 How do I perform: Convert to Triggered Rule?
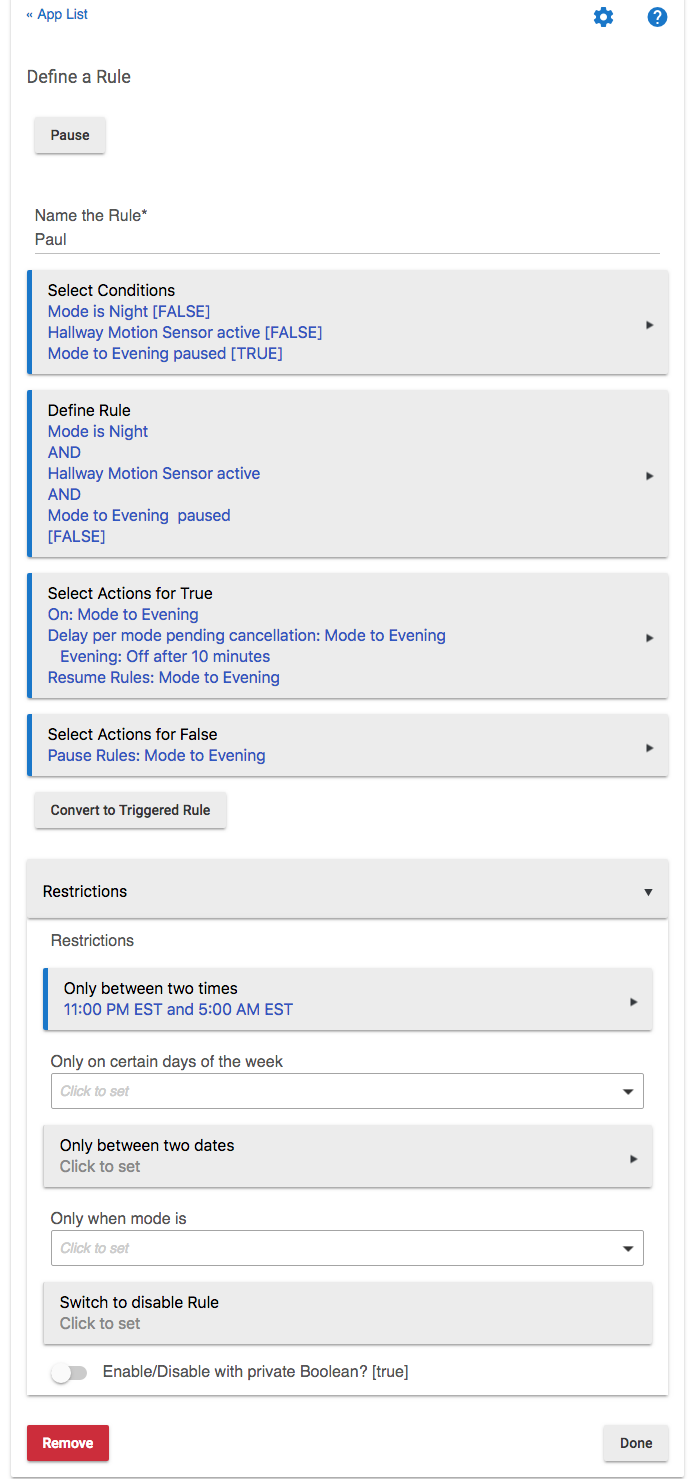130,810
